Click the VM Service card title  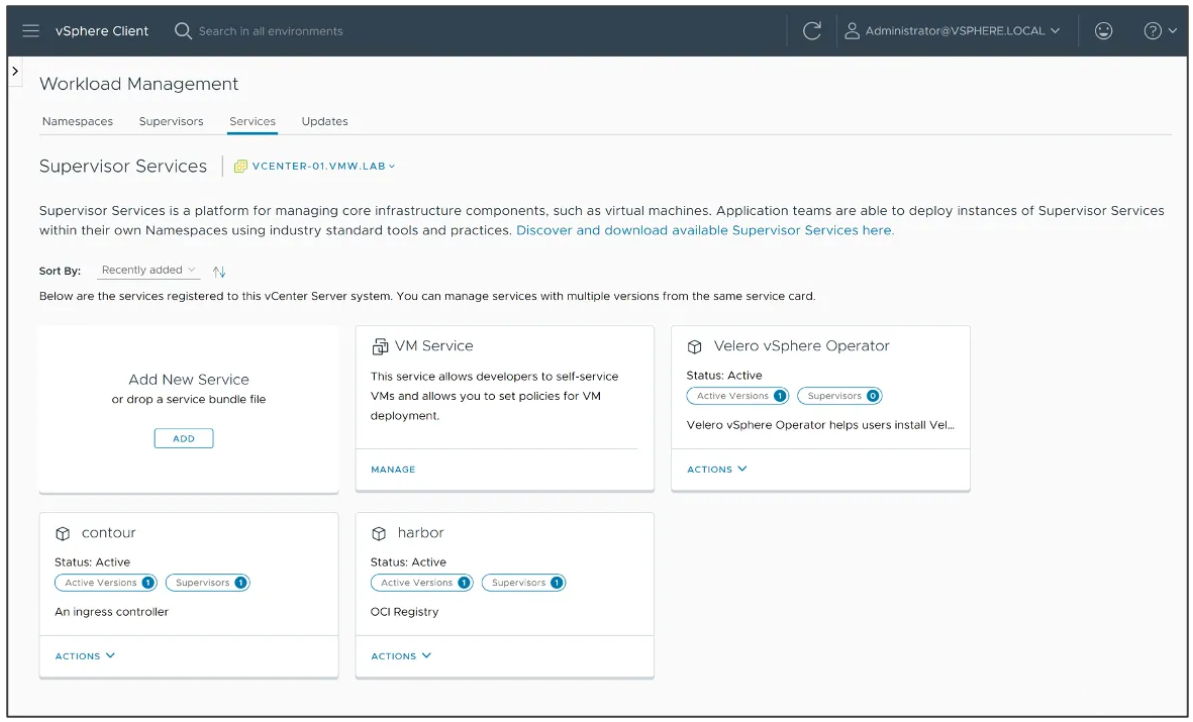pos(434,346)
